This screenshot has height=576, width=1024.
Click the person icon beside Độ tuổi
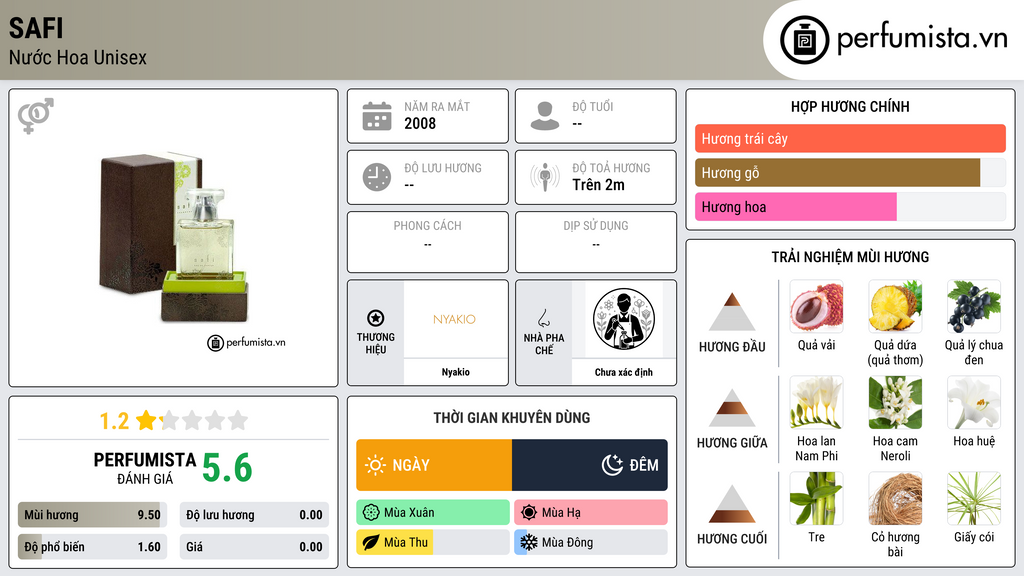tap(545, 116)
